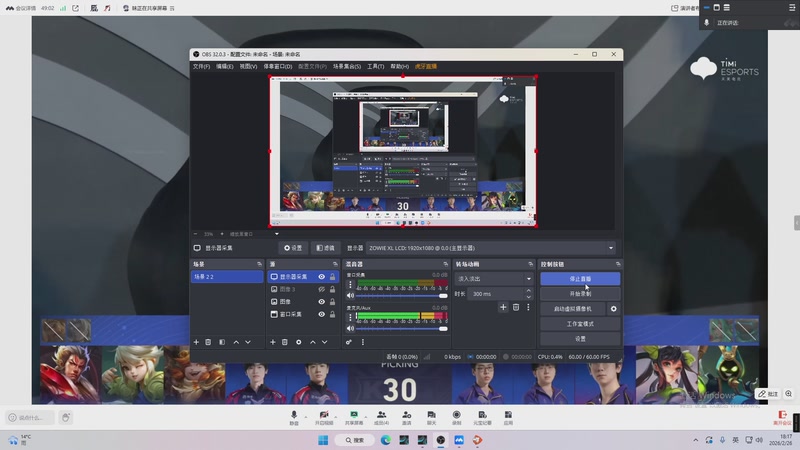Undock the Sources panel
The height and width of the screenshot is (450, 800).
tap(335, 264)
